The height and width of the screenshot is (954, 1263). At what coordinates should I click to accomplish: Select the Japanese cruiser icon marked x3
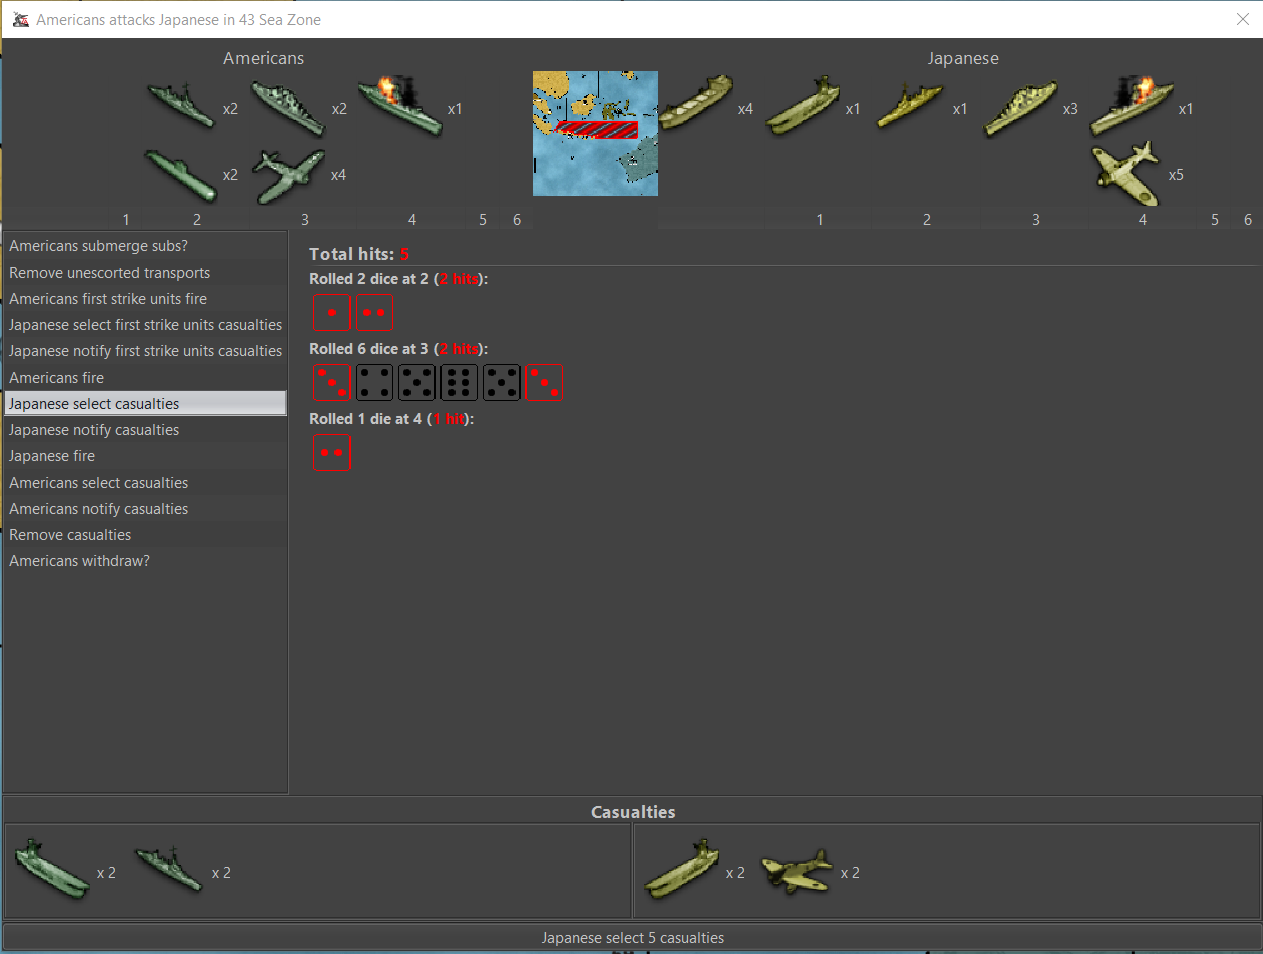click(x=1020, y=108)
